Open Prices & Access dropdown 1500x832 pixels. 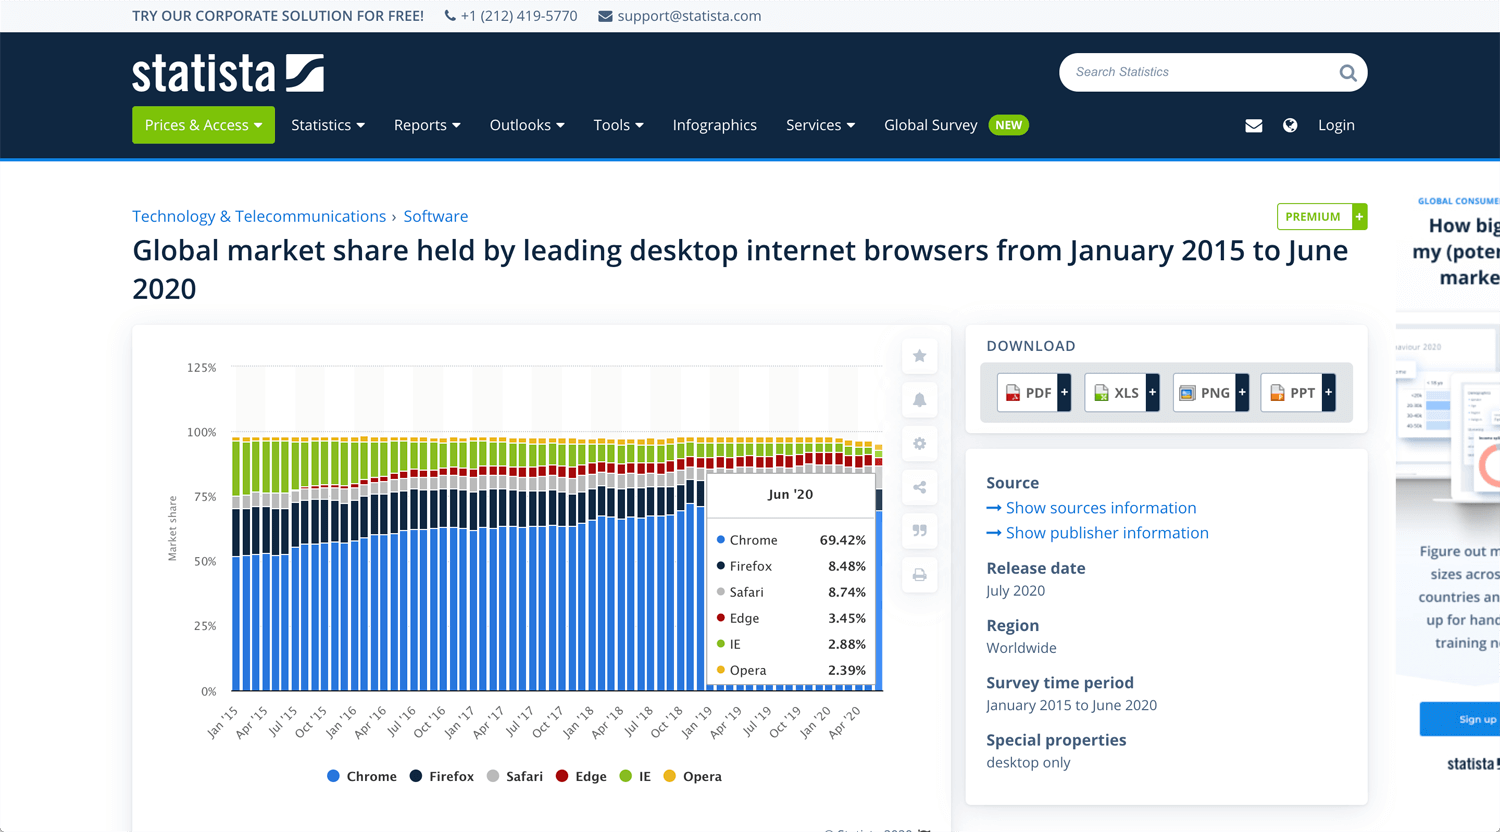(203, 125)
